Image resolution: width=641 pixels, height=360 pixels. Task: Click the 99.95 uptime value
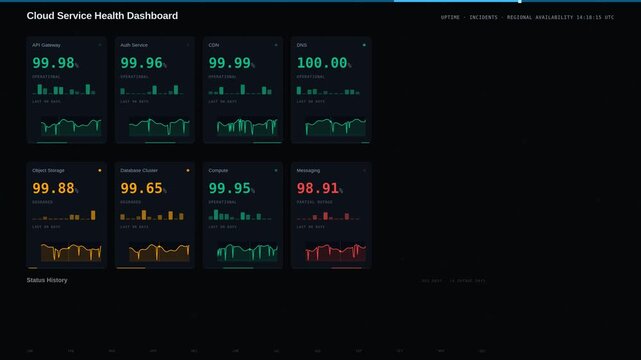click(x=230, y=188)
